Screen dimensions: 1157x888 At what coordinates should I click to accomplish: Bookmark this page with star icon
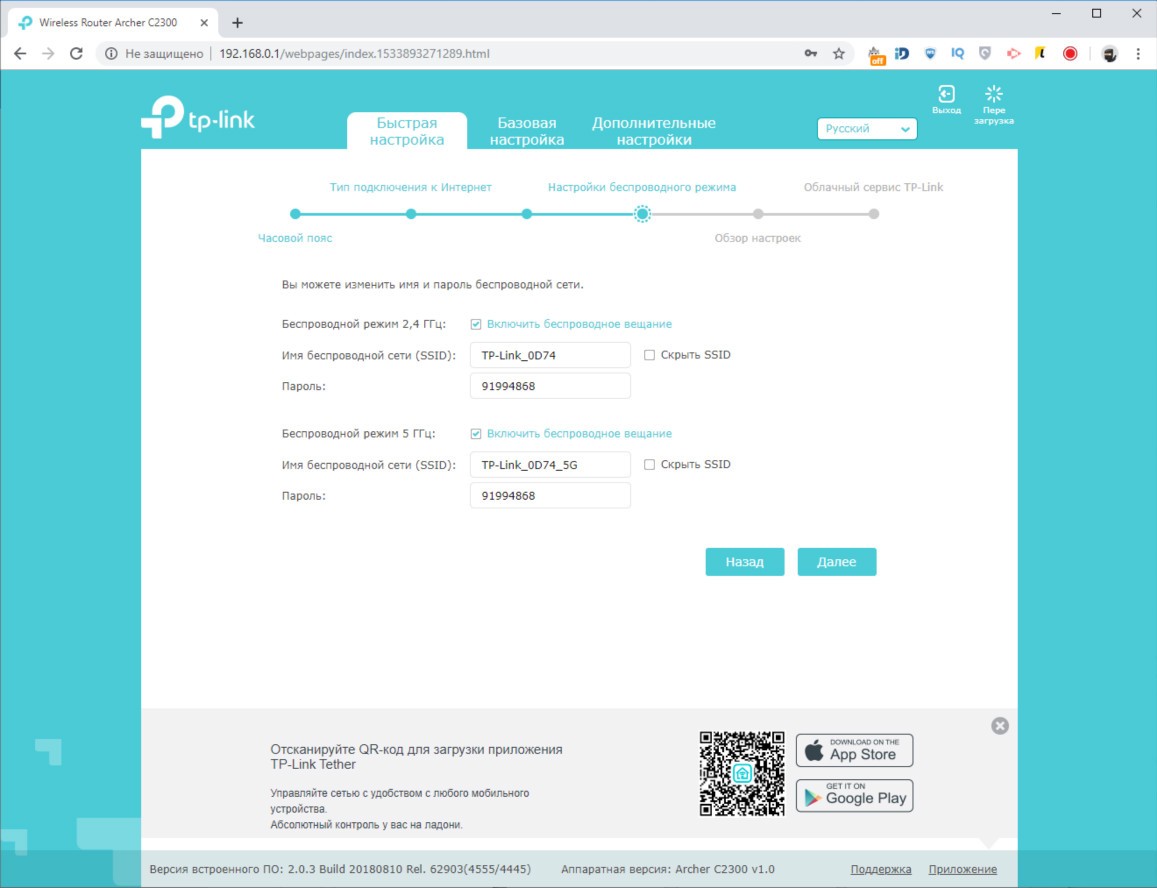pos(838,54)
